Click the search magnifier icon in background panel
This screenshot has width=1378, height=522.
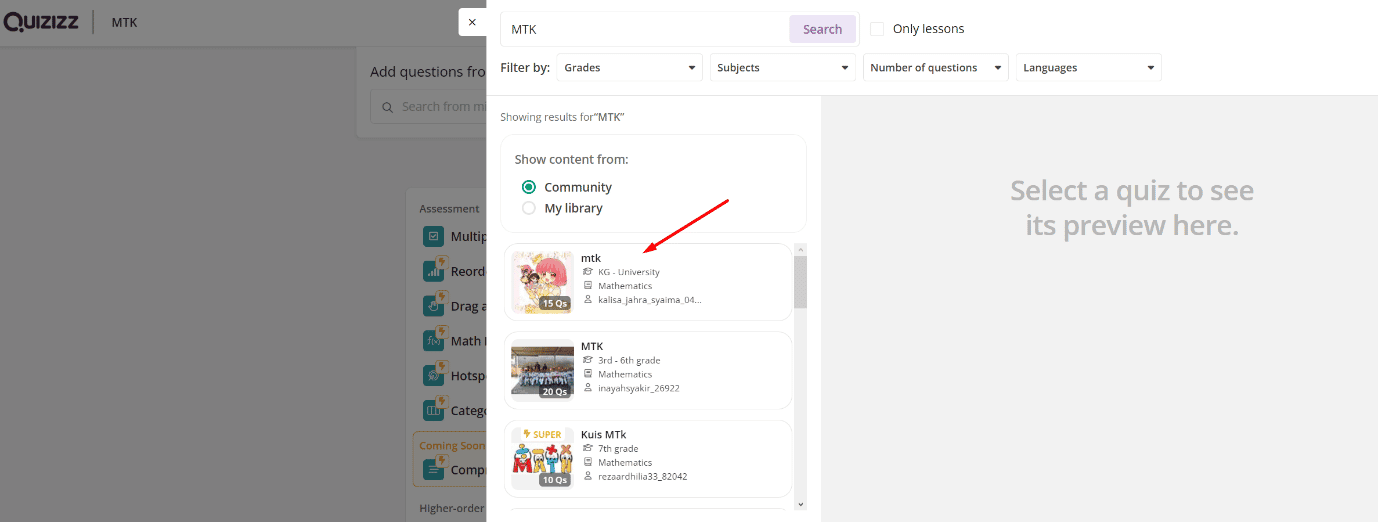387,106
